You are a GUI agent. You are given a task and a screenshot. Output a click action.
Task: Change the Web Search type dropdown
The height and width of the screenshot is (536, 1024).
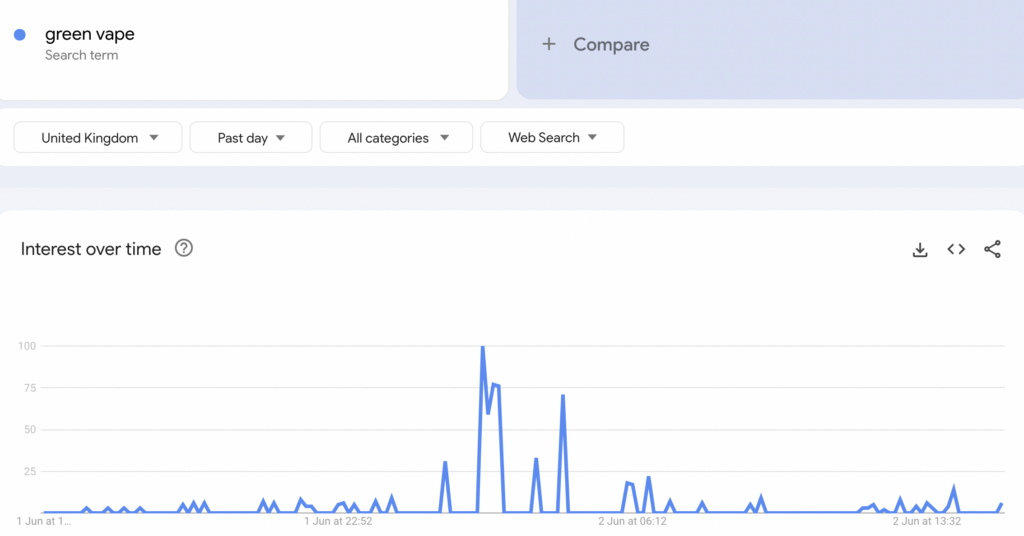pyautogui.click(x=552, y=138)
